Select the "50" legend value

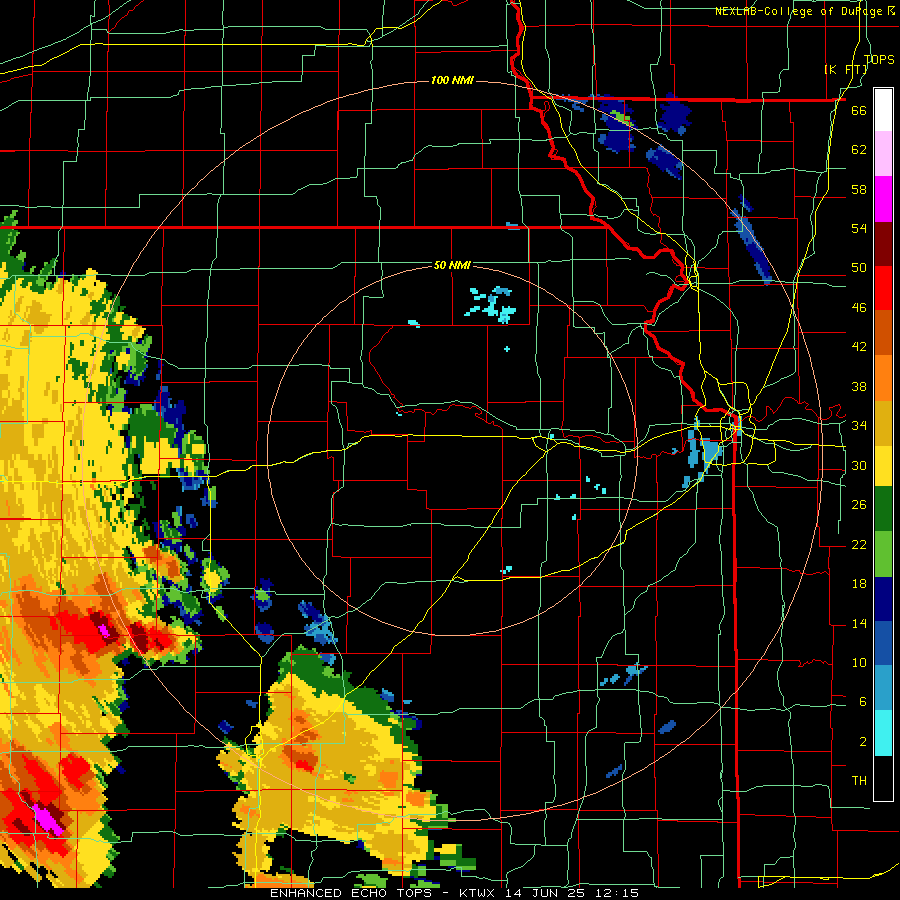[x=859, y=268]
